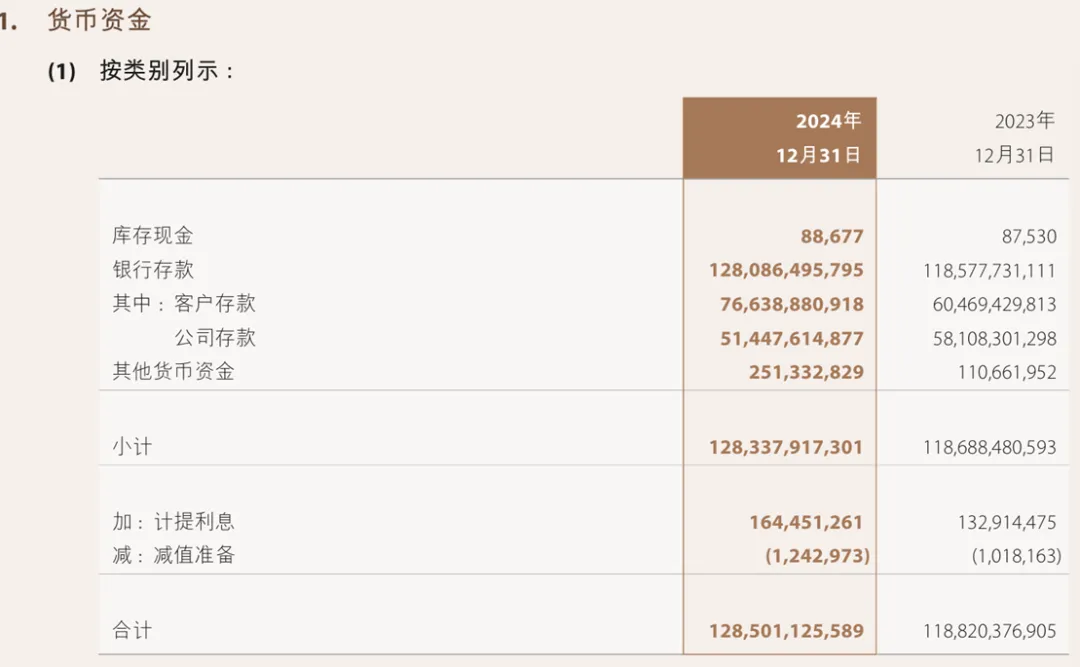Click the 货币资金 section heading
The height and width of the screenshot is (667, 1080).
pos(99,20)
